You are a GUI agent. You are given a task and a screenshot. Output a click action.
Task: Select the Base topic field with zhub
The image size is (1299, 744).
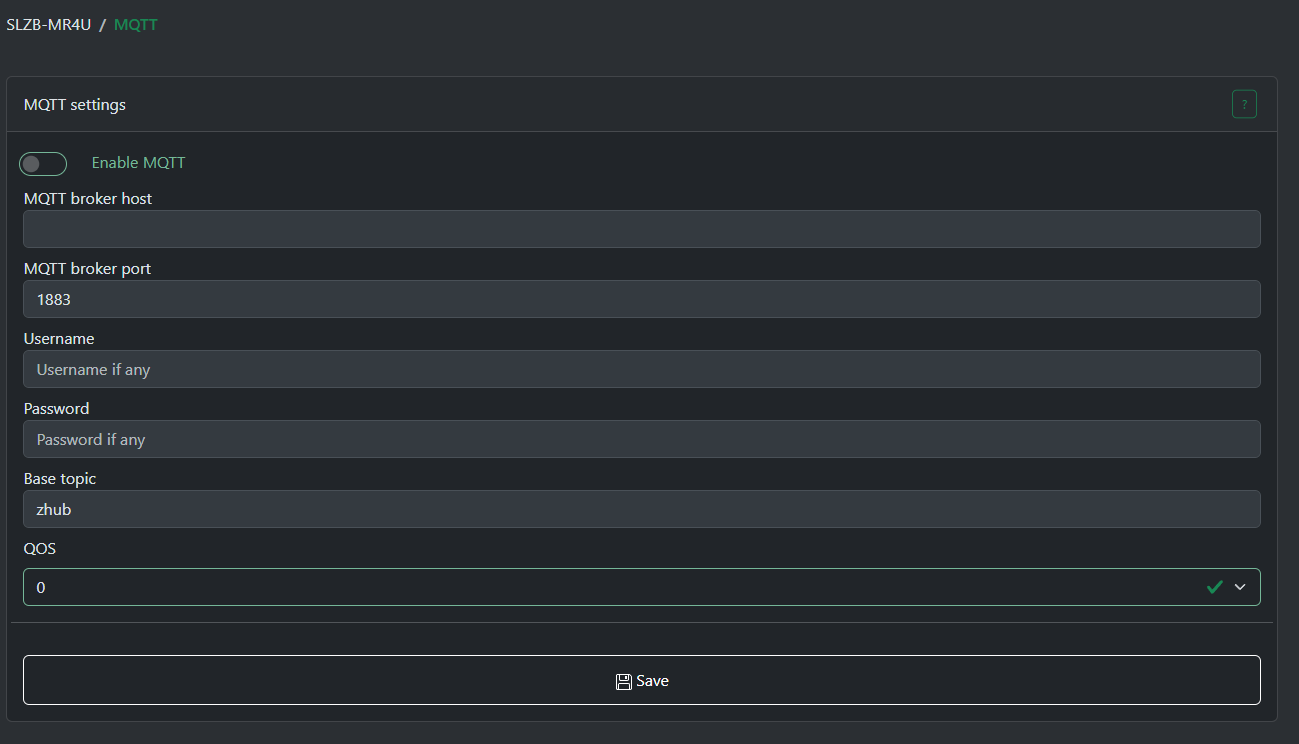[x=641, y=509]
